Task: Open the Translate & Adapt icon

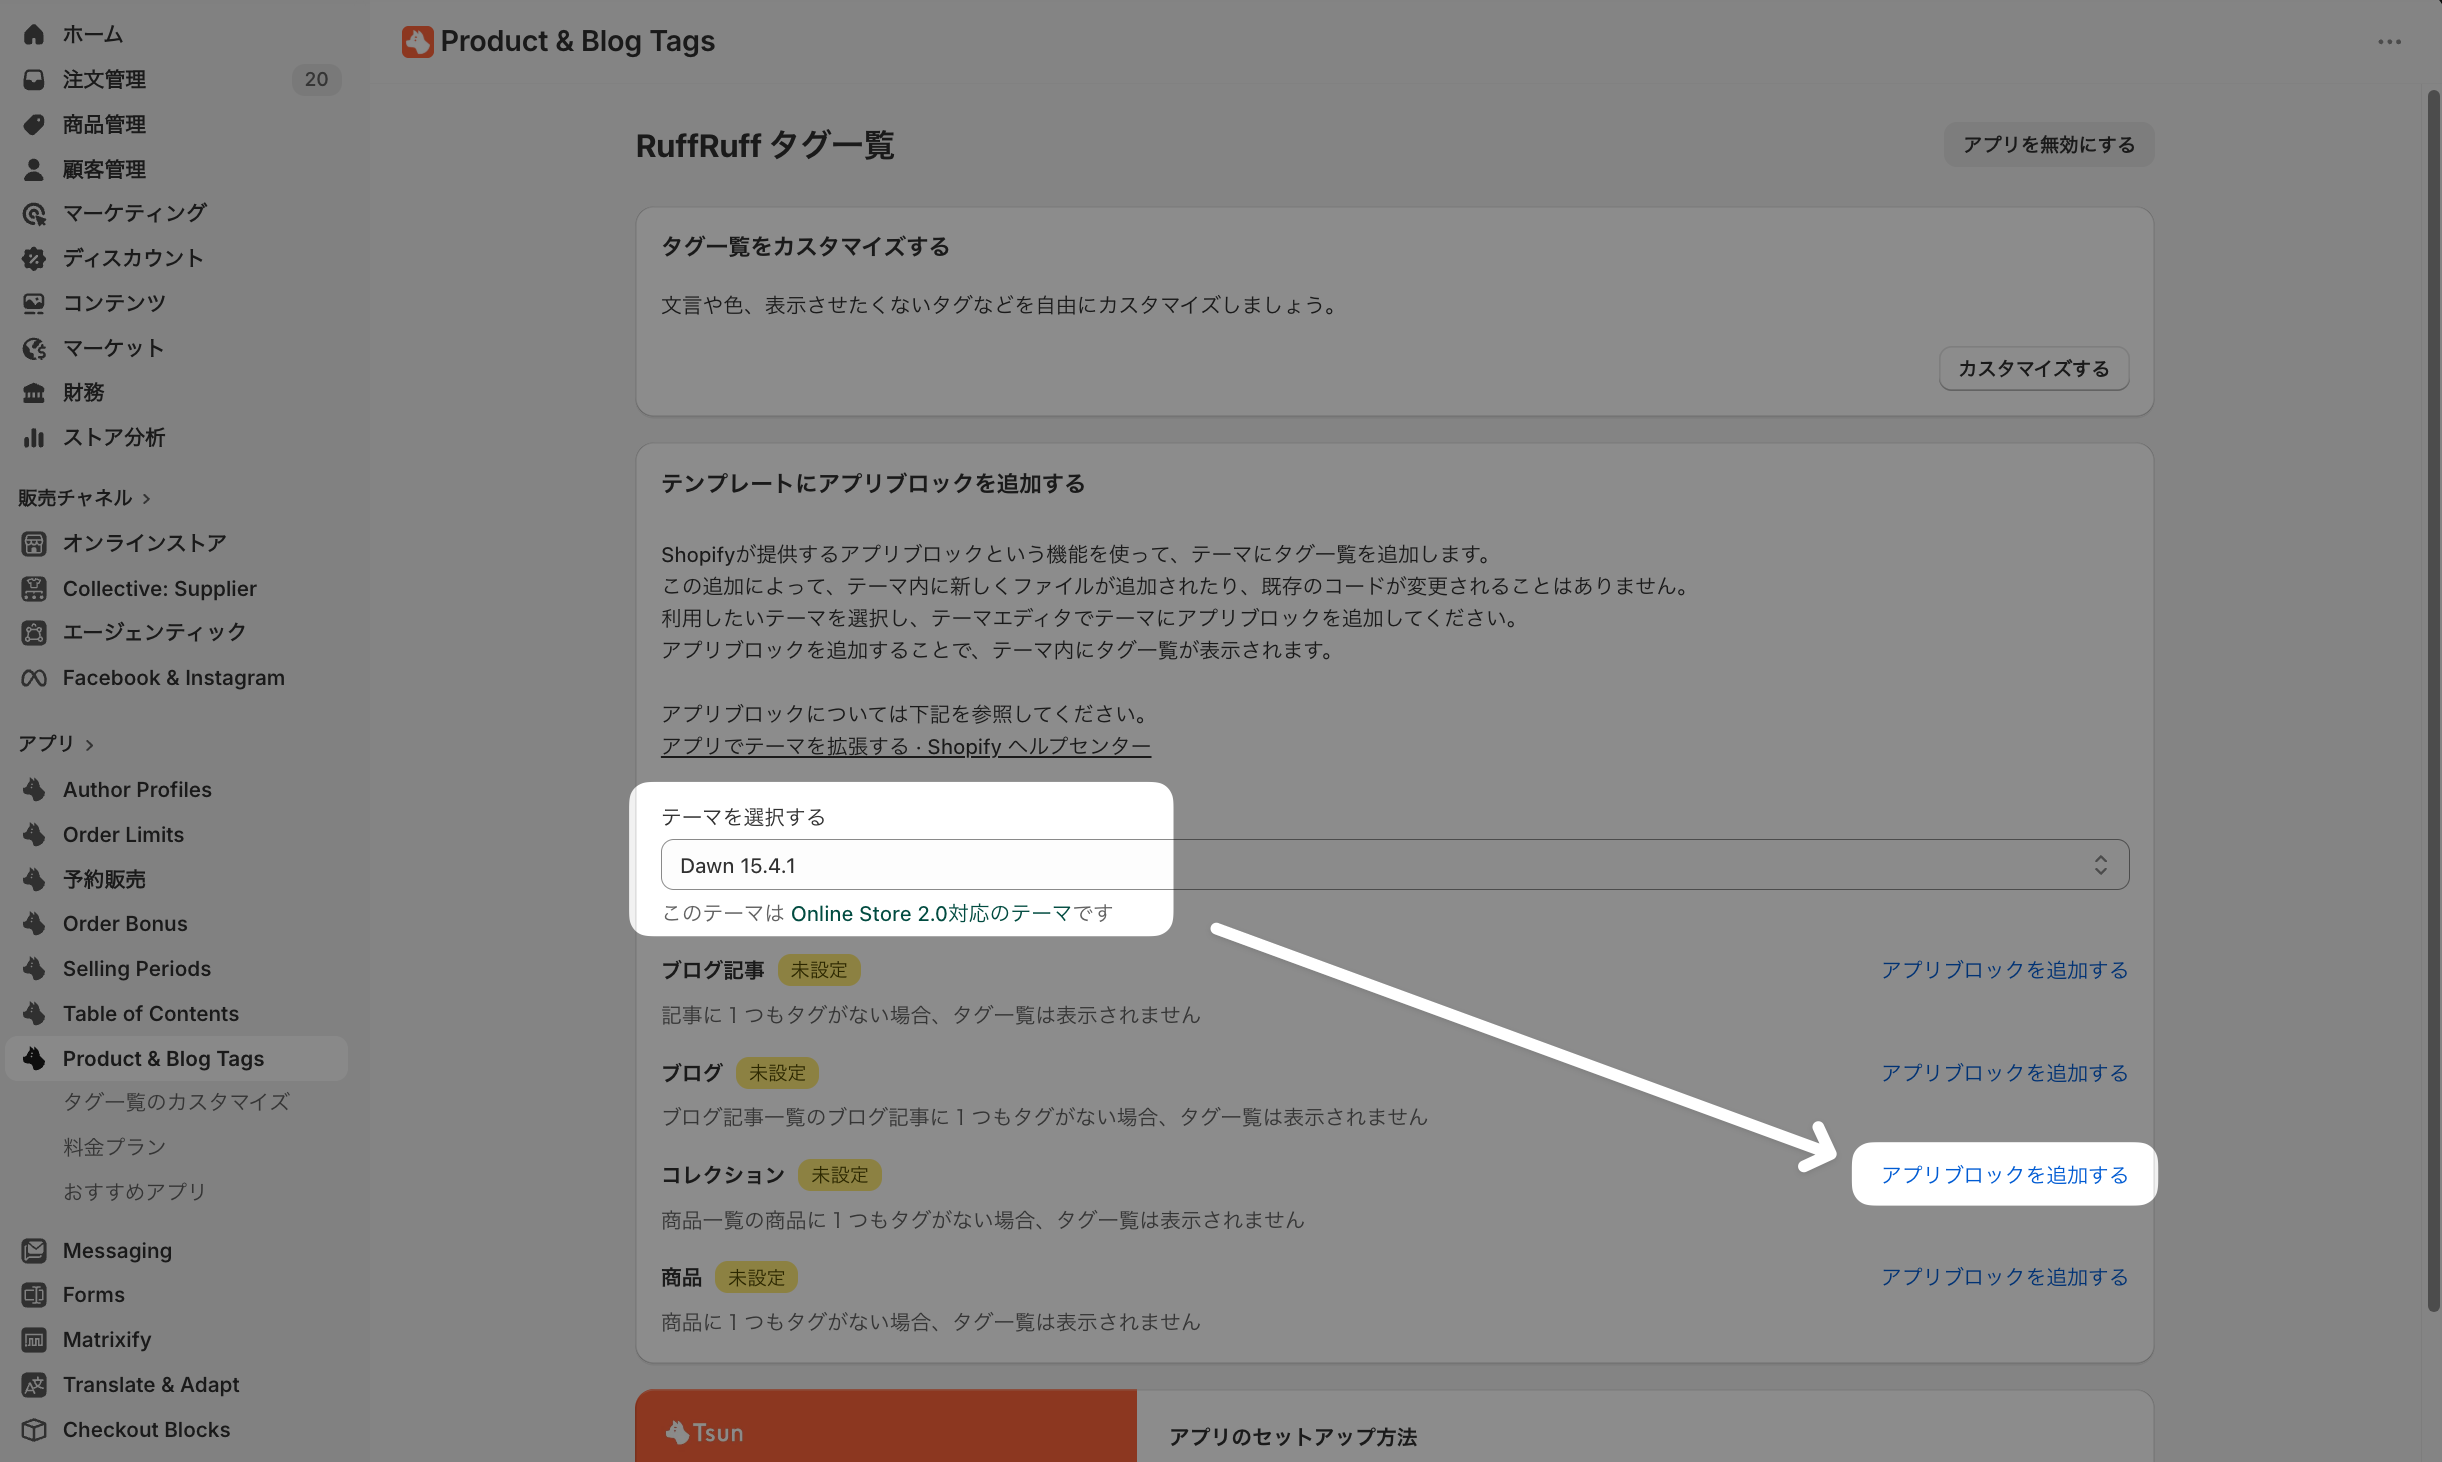Action: click(34, 1385)
